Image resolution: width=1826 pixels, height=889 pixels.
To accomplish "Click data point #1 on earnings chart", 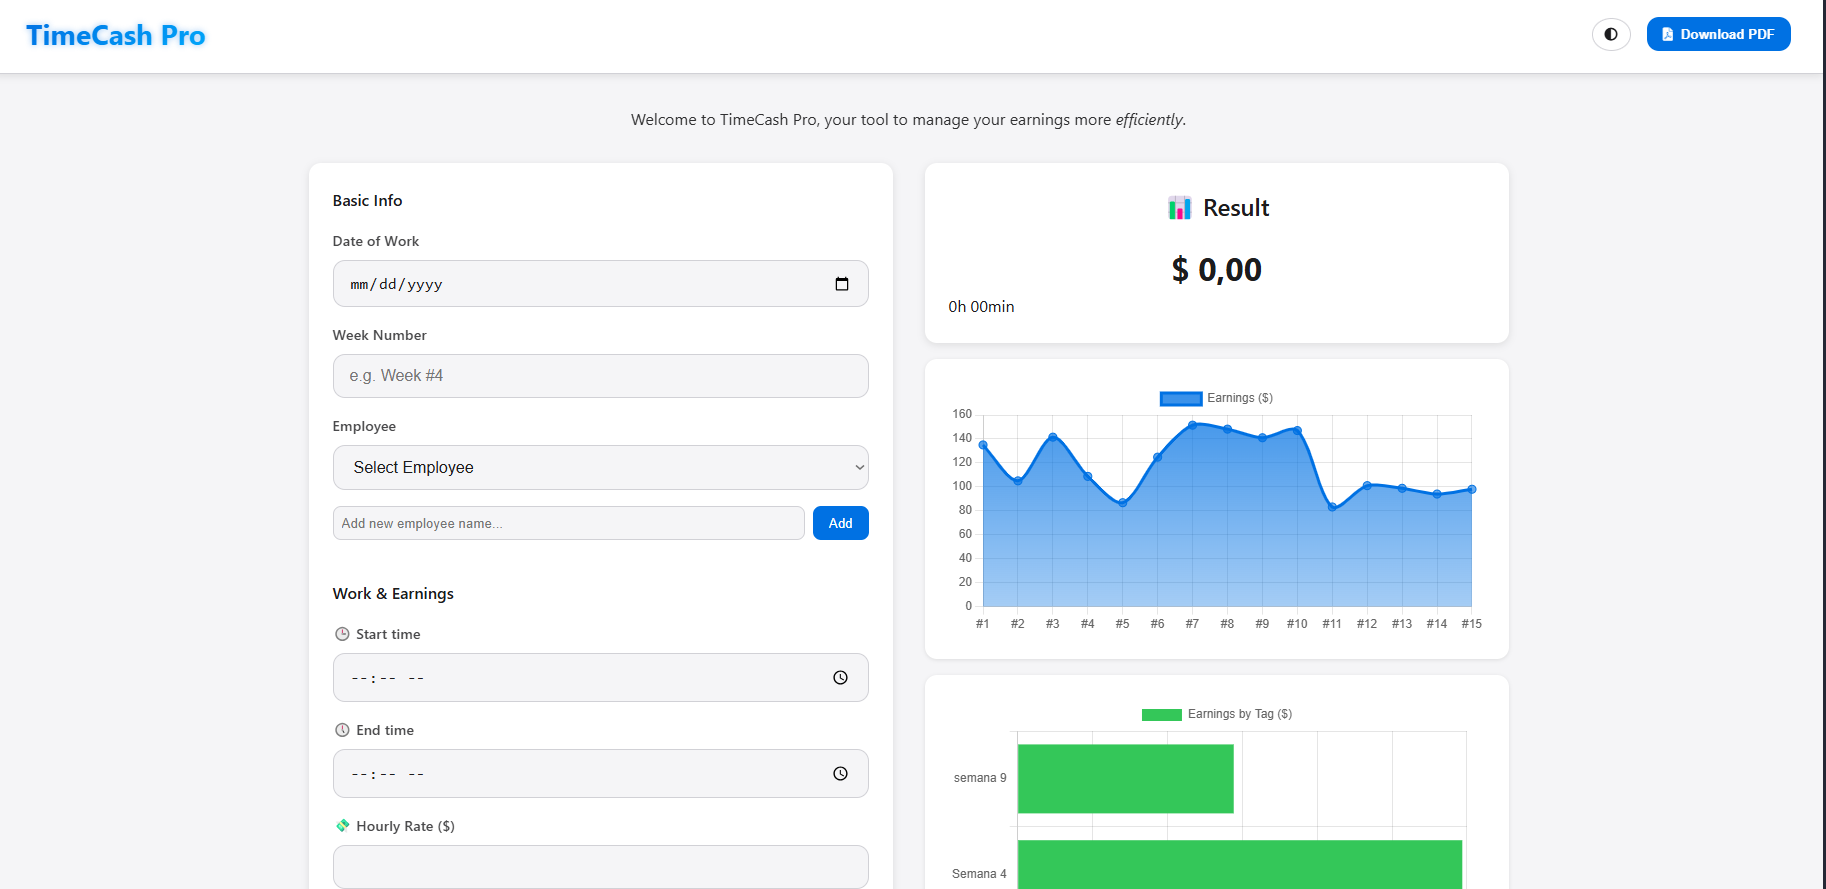I will (x=983, y=445).
